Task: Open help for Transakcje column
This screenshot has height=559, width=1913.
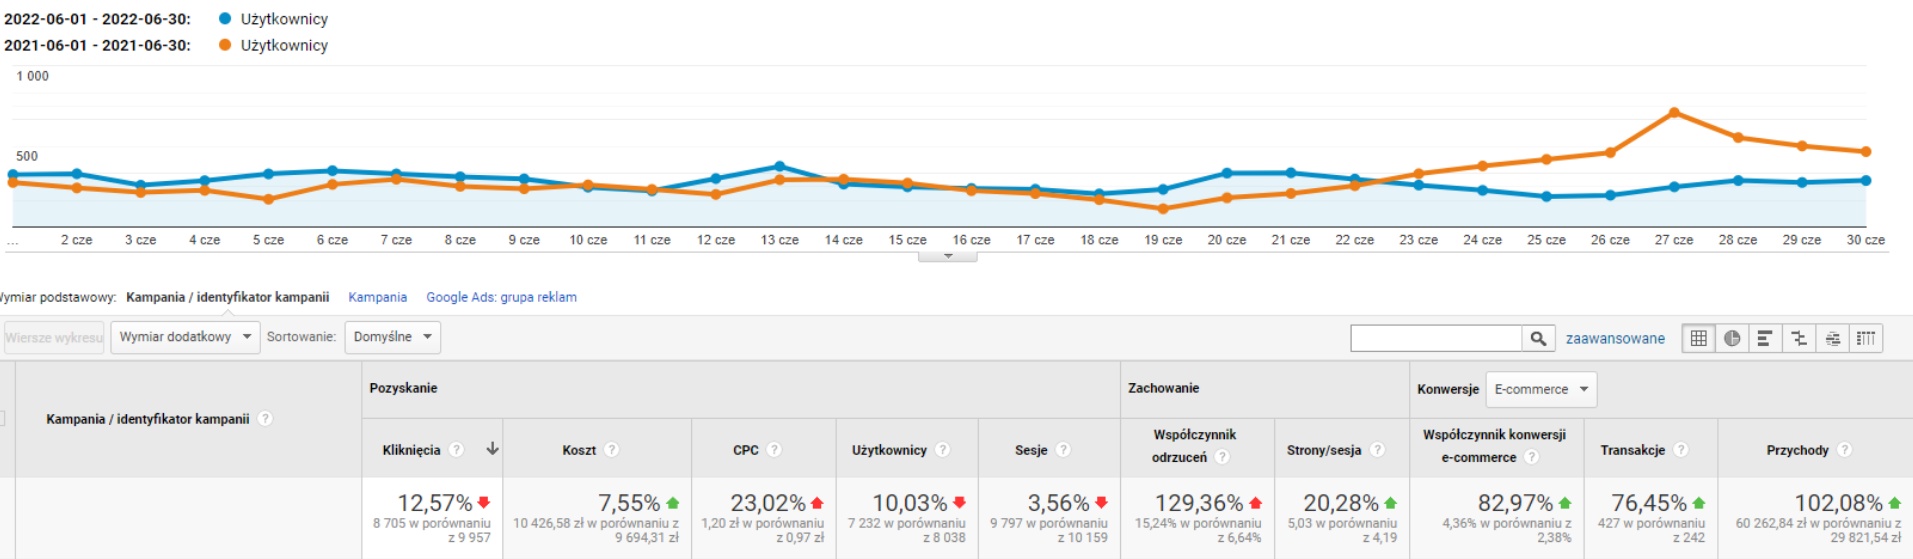Action: tap(1681, 450)
